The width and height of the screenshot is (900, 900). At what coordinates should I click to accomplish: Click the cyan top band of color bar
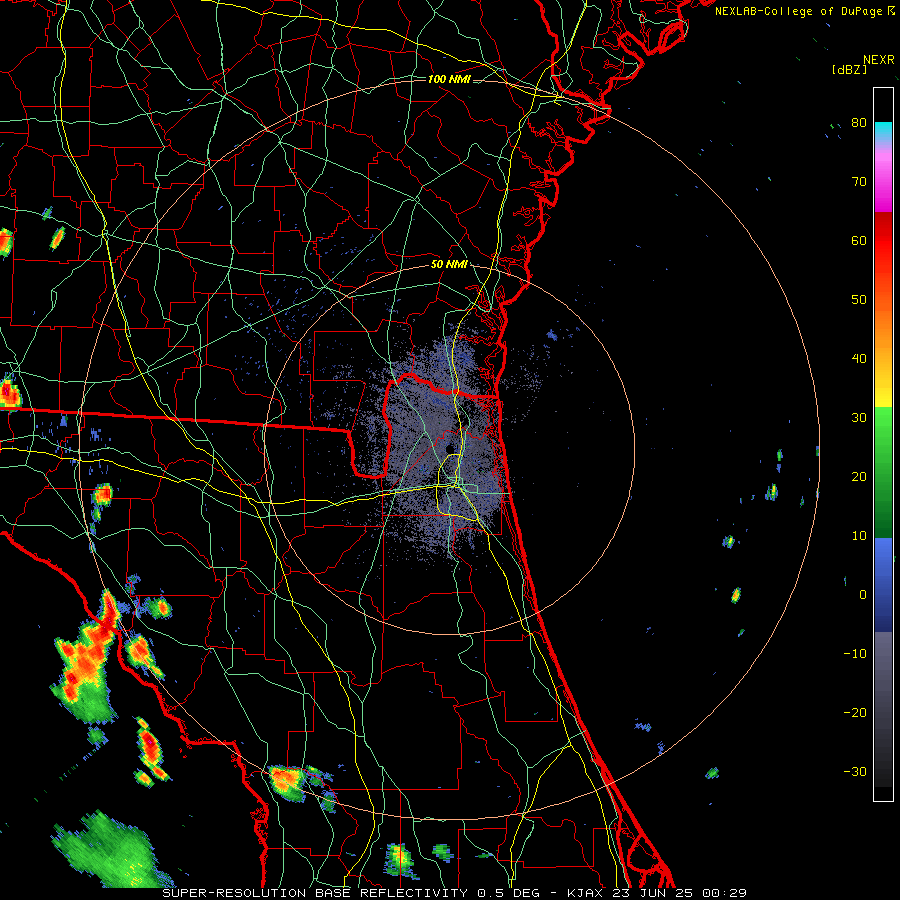click(x=883, y=132)
